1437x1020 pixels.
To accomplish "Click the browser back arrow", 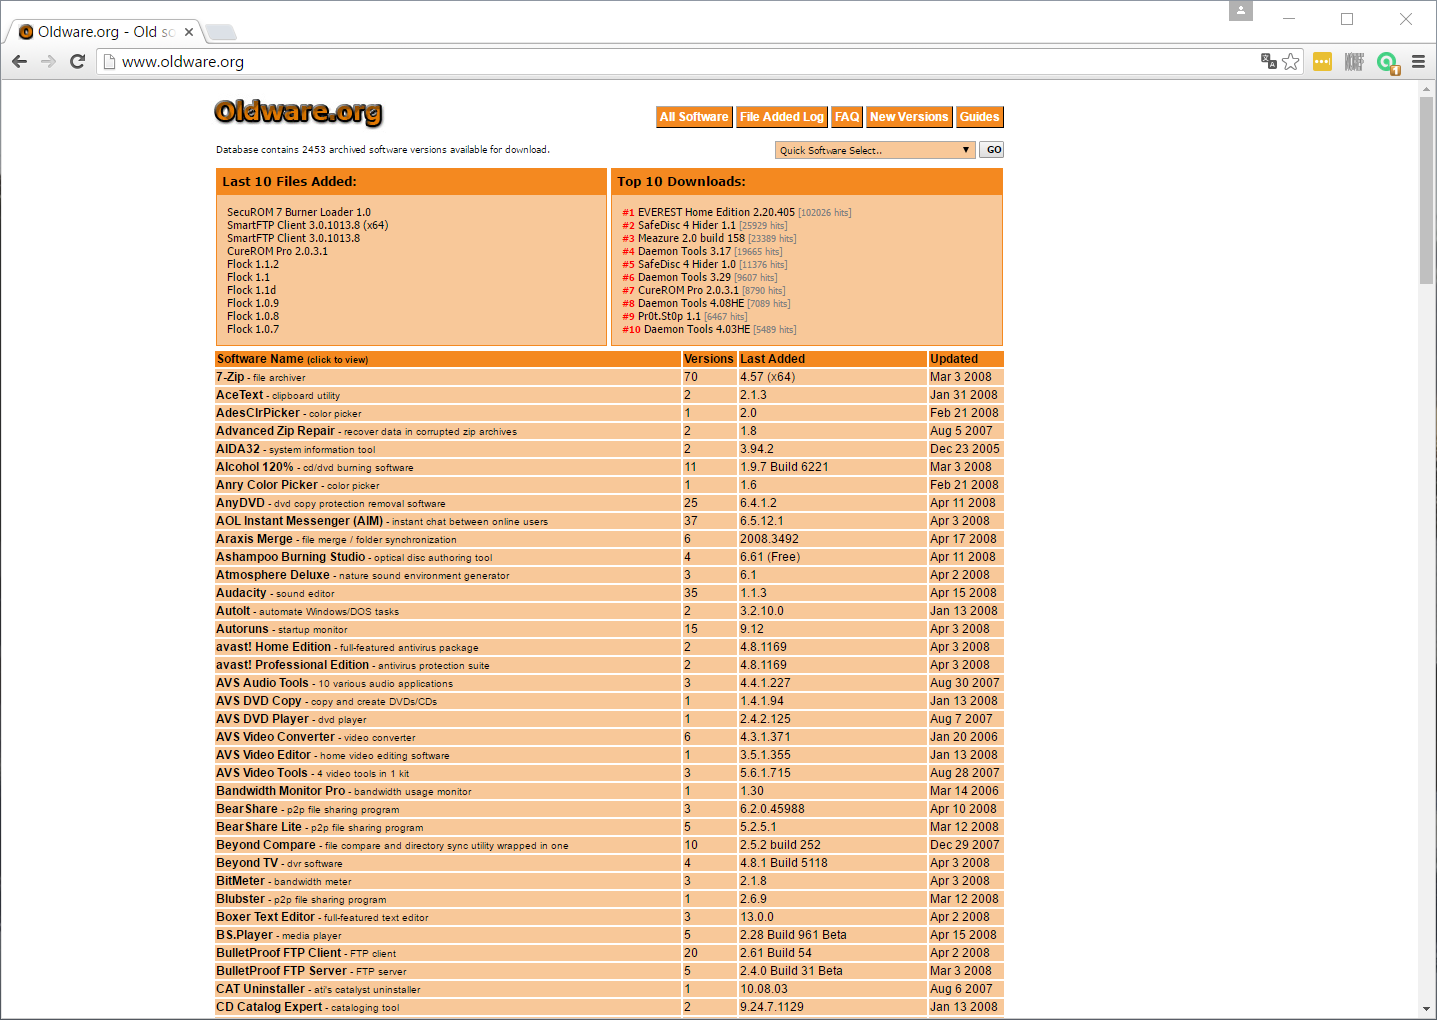I will (x=19, y=62).
